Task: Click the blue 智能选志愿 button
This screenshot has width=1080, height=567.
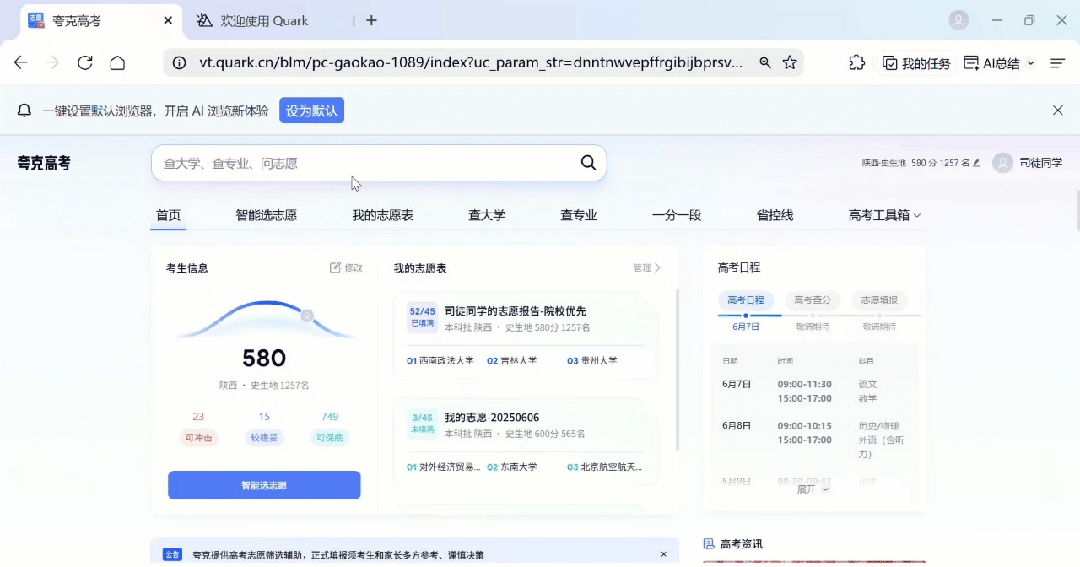Action: click(x=264, y=485)
